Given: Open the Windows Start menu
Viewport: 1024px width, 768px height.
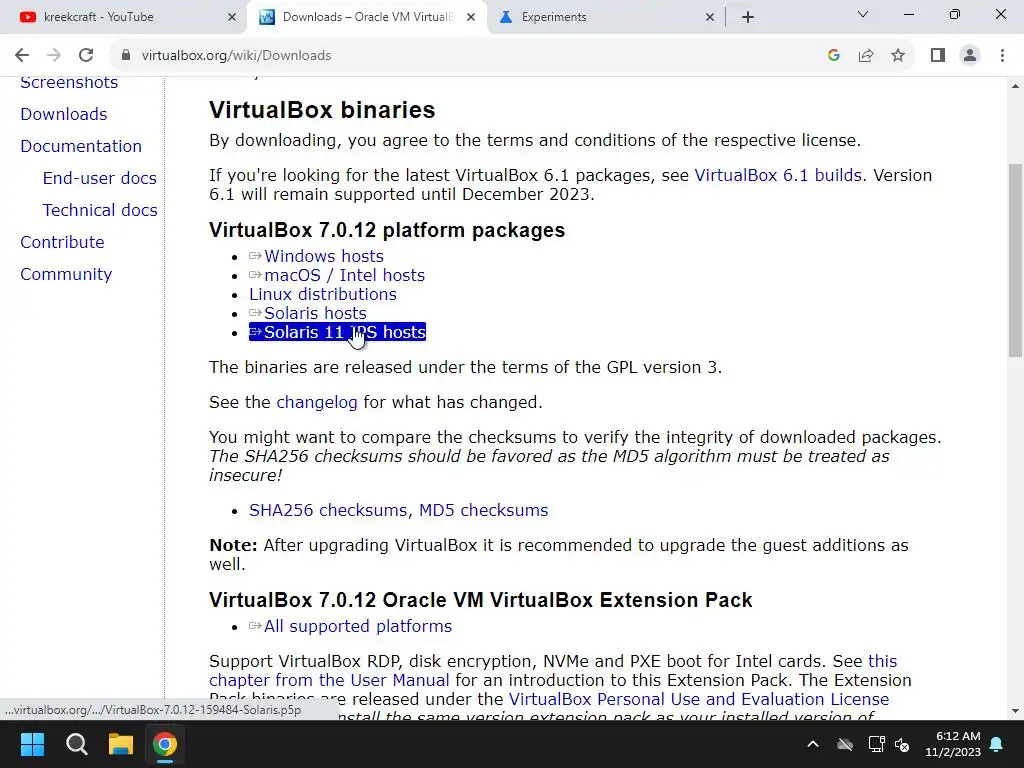Looking at the screenshot, I should 32,744.
